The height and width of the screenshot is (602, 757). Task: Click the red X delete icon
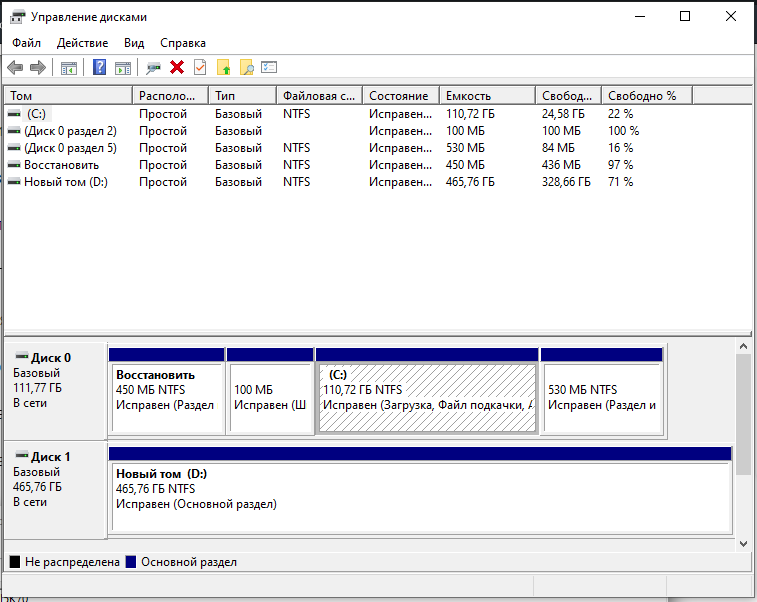tap(177, 67)
